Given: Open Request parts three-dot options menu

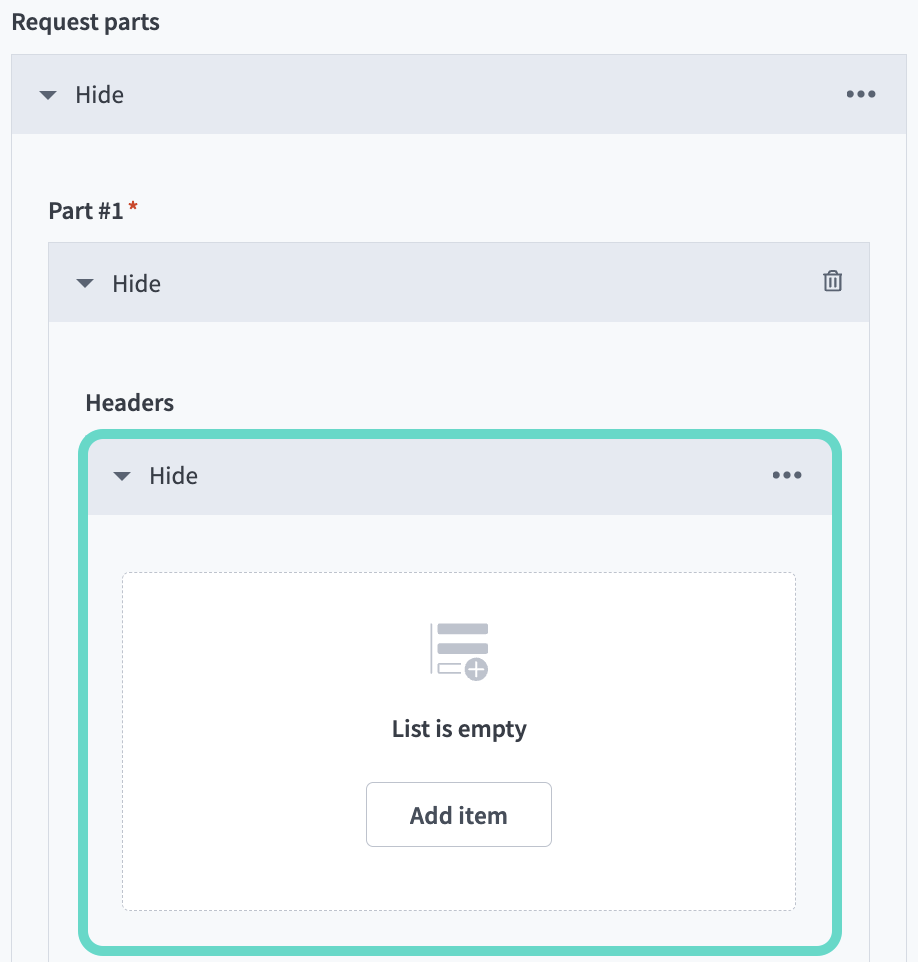Looking at the screenshot, I should click(x=860, y=95).
